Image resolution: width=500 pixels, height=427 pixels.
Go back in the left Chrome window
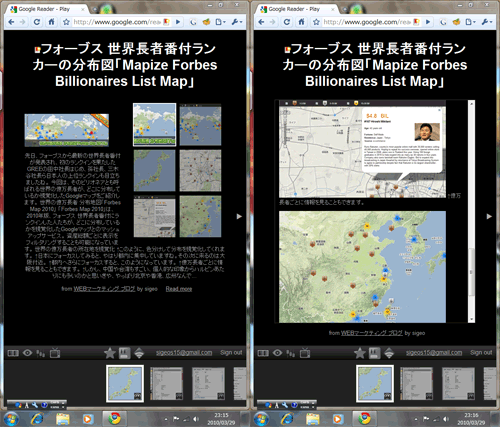point(11,22)
